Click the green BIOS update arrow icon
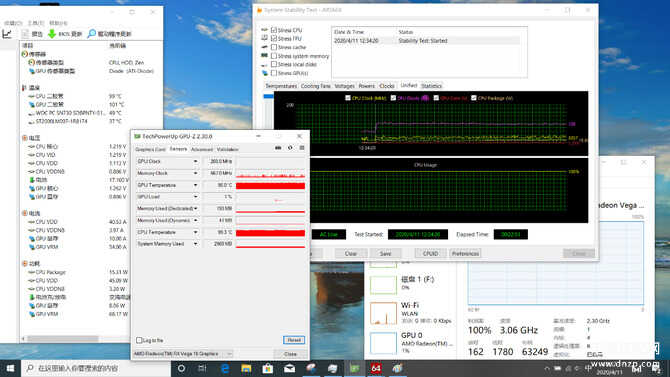This screenshot has height=377, width=670. pos(52,34)
